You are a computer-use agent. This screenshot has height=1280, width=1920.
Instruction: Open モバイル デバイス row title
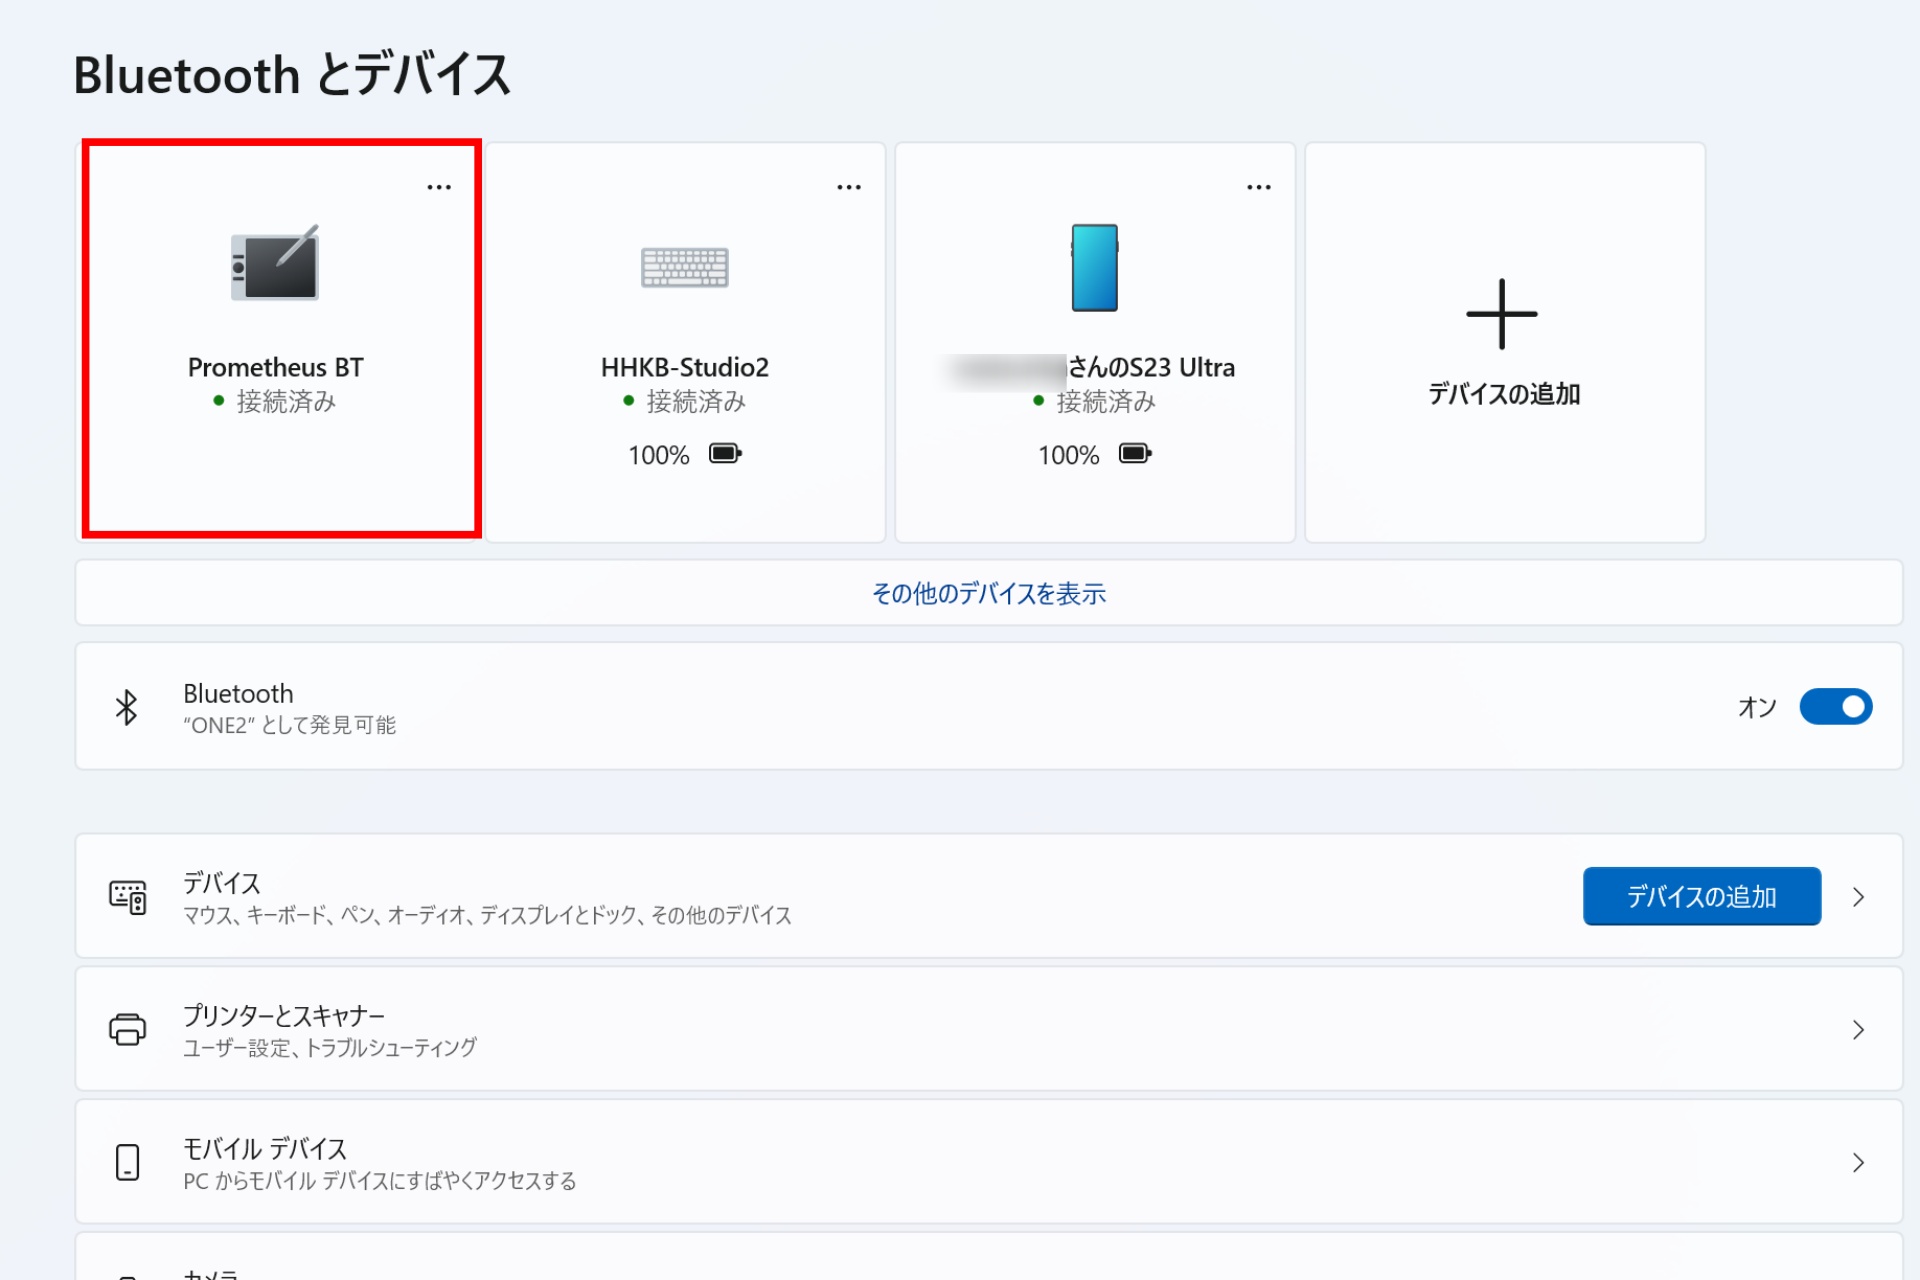click(264, 1149)
